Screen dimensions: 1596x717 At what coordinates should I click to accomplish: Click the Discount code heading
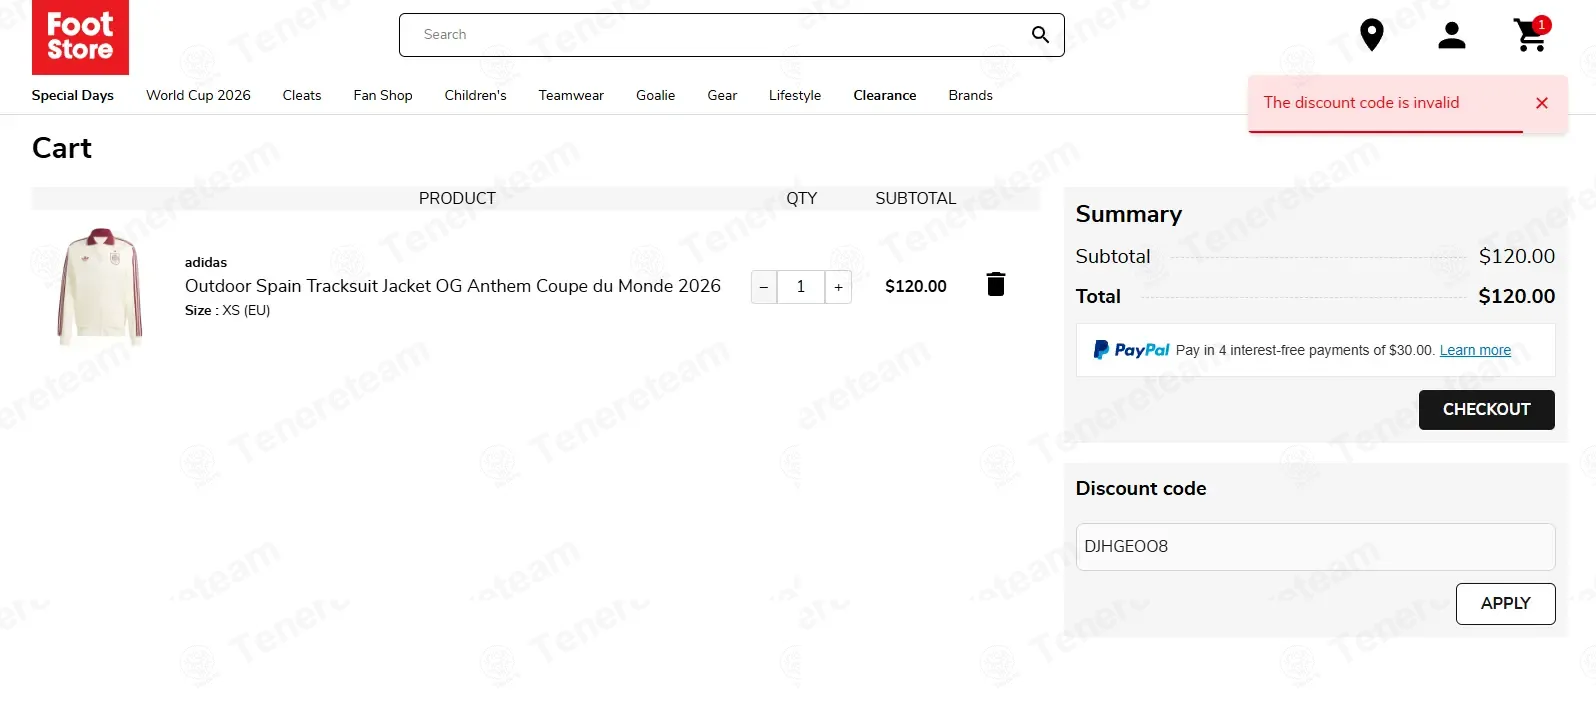[x=1141, y=488]
